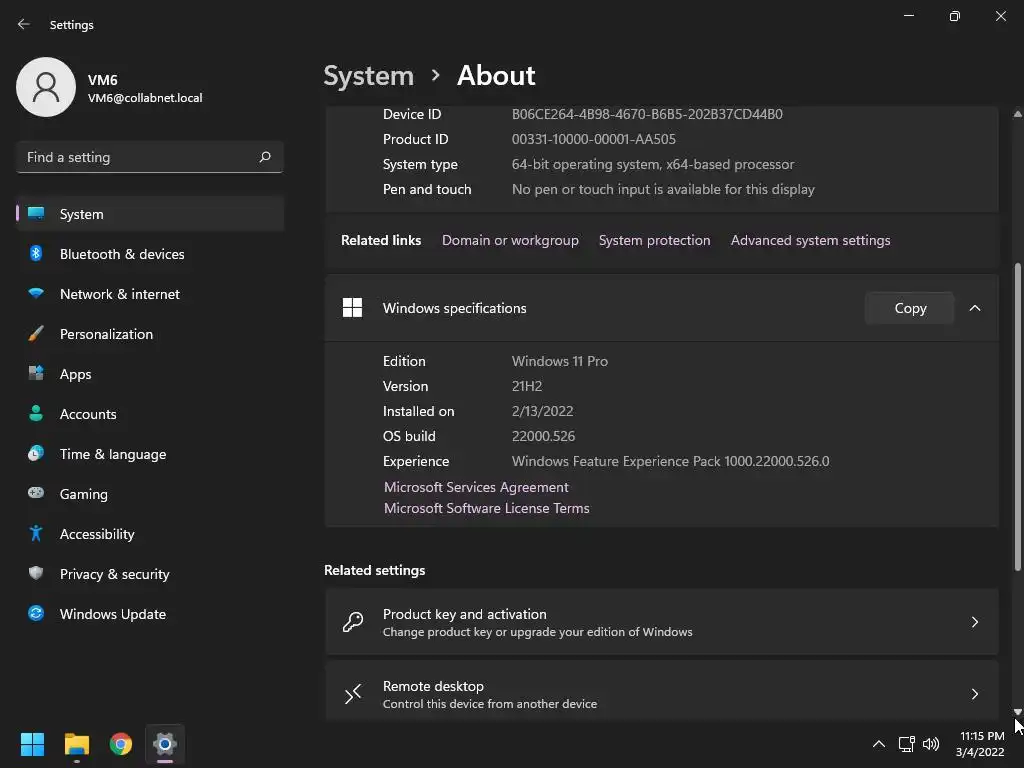The width and height of the screenshot is (1024, 768).
Task: Click the scroll down arrow of the page scrollbar
Action: click(1018, 712)
